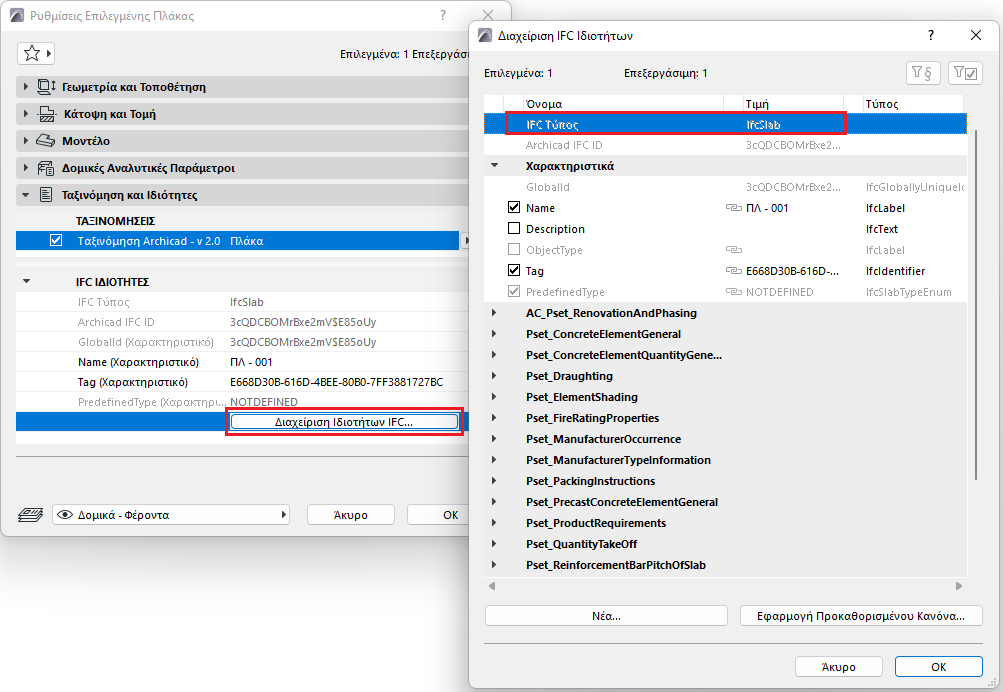1003x692 pixels.
Task: Enable the Description attribute checkbox
Action: (514, 228)
